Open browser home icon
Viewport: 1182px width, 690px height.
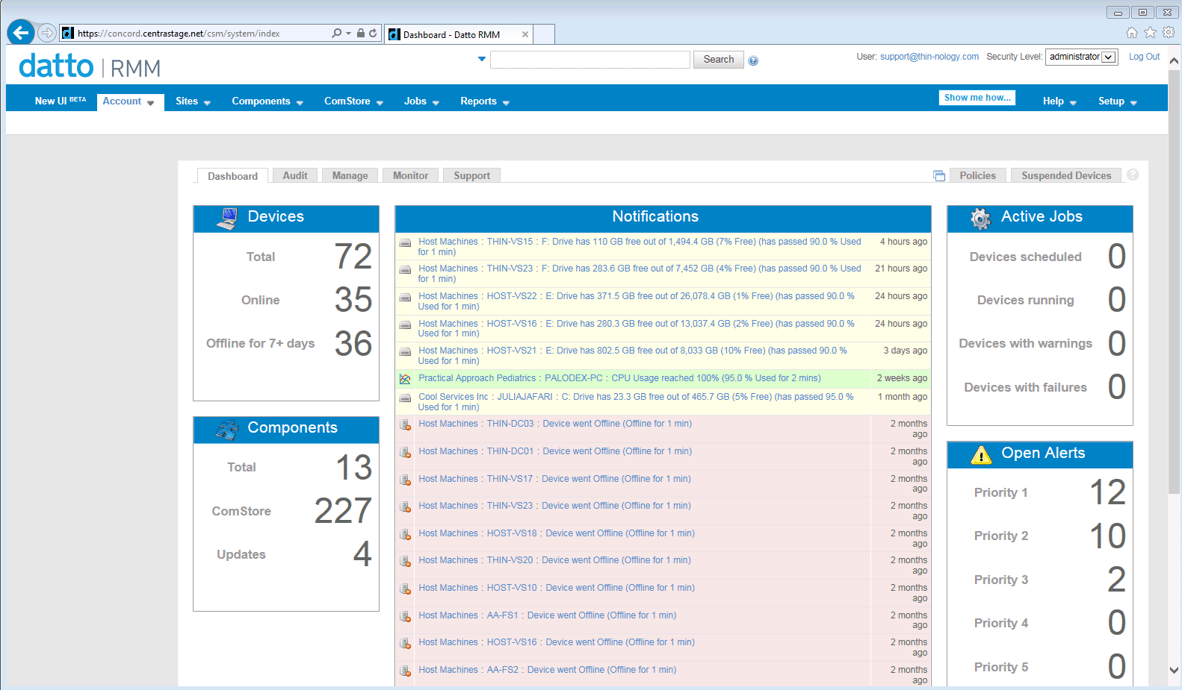click(1131, 32)
